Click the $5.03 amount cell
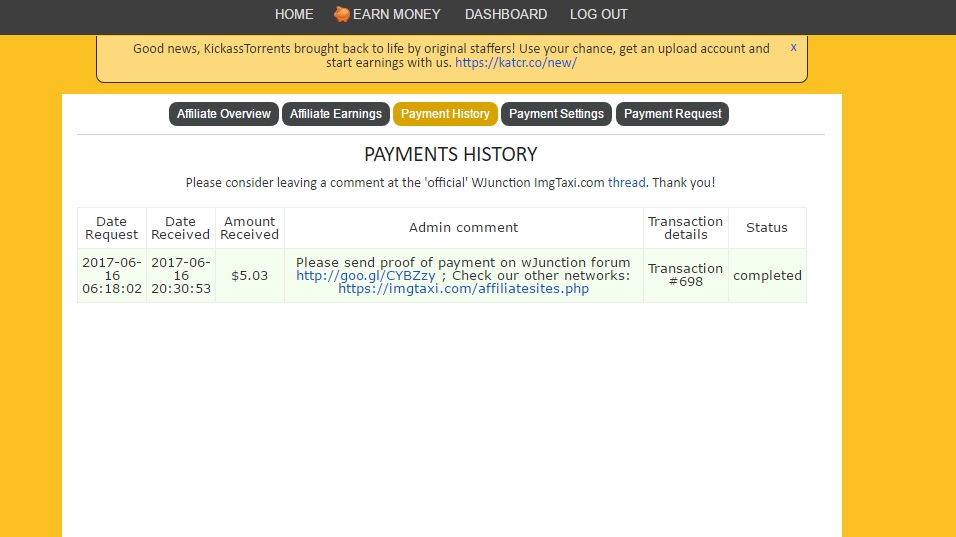Screen dimensions: 956x537 249,275
